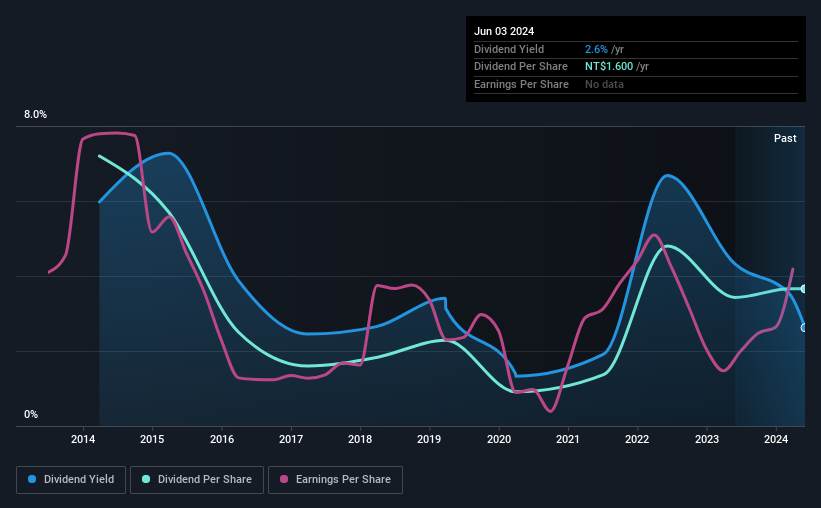821x508 pixels.
Task: Toggle the Dividend Per Share legend button
Action: pos(197,480)
